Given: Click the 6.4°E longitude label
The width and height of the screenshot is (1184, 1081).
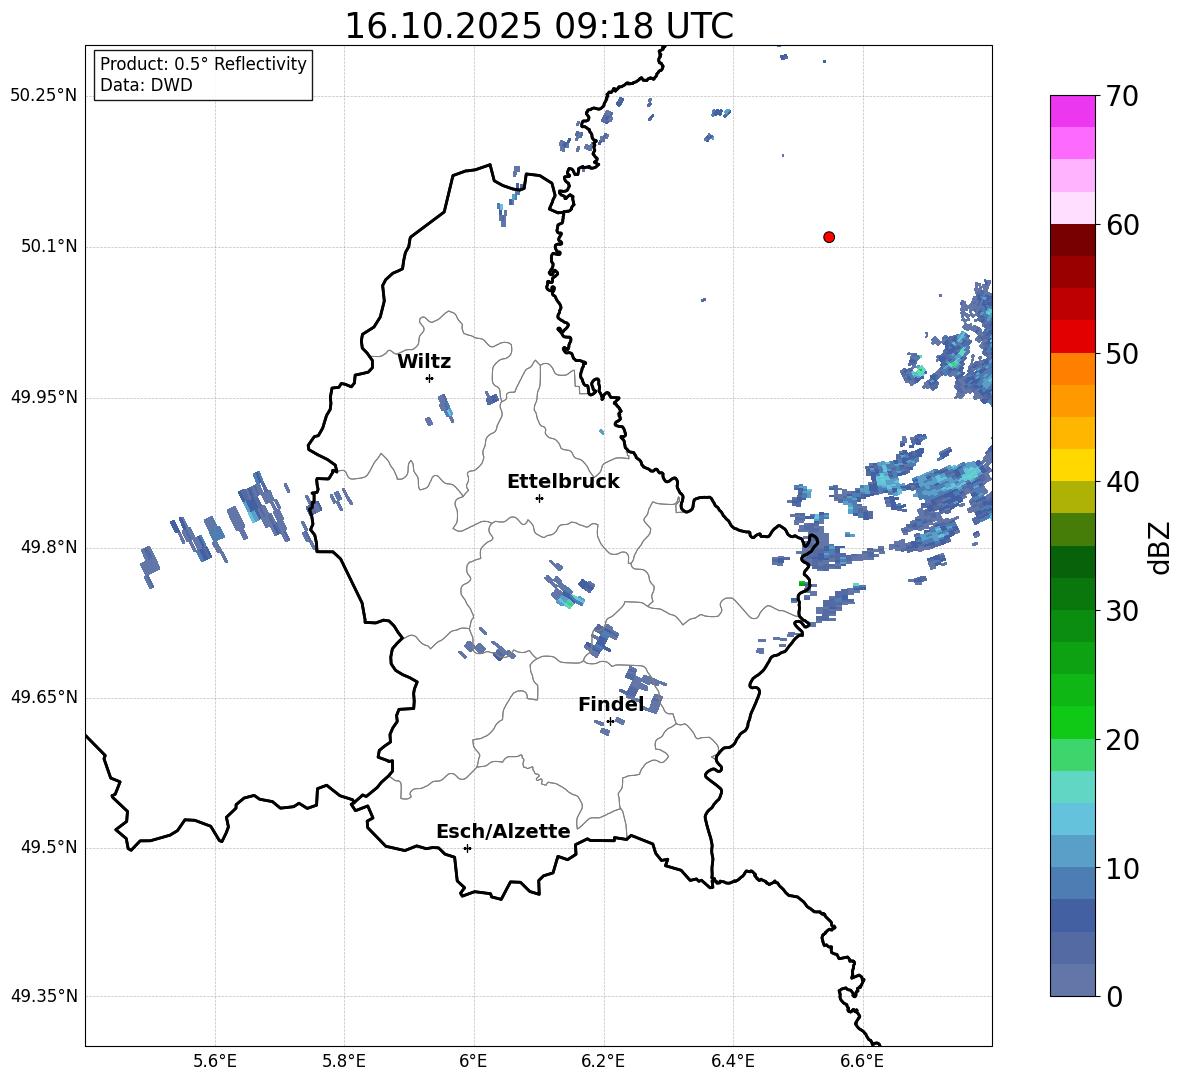Looking at the screenshot, I should point(732,1061).
